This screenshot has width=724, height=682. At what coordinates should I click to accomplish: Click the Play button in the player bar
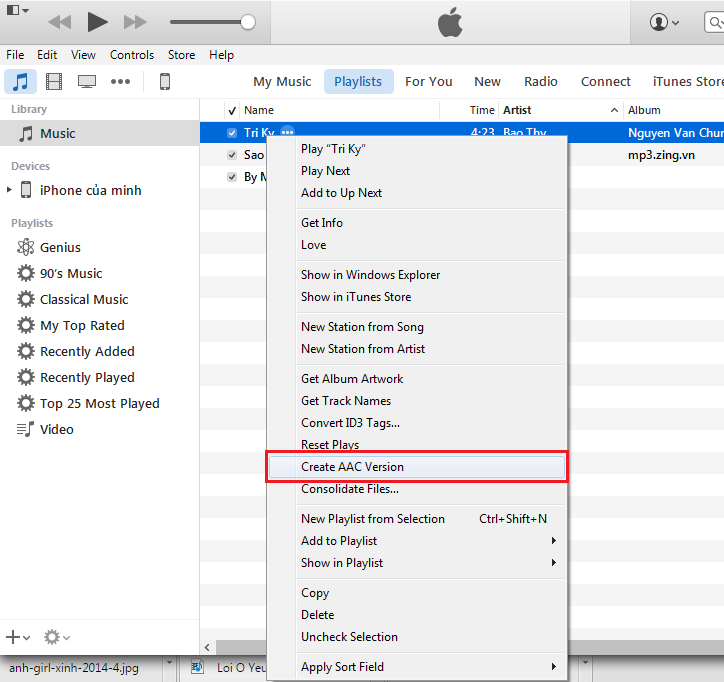[97, 21]
